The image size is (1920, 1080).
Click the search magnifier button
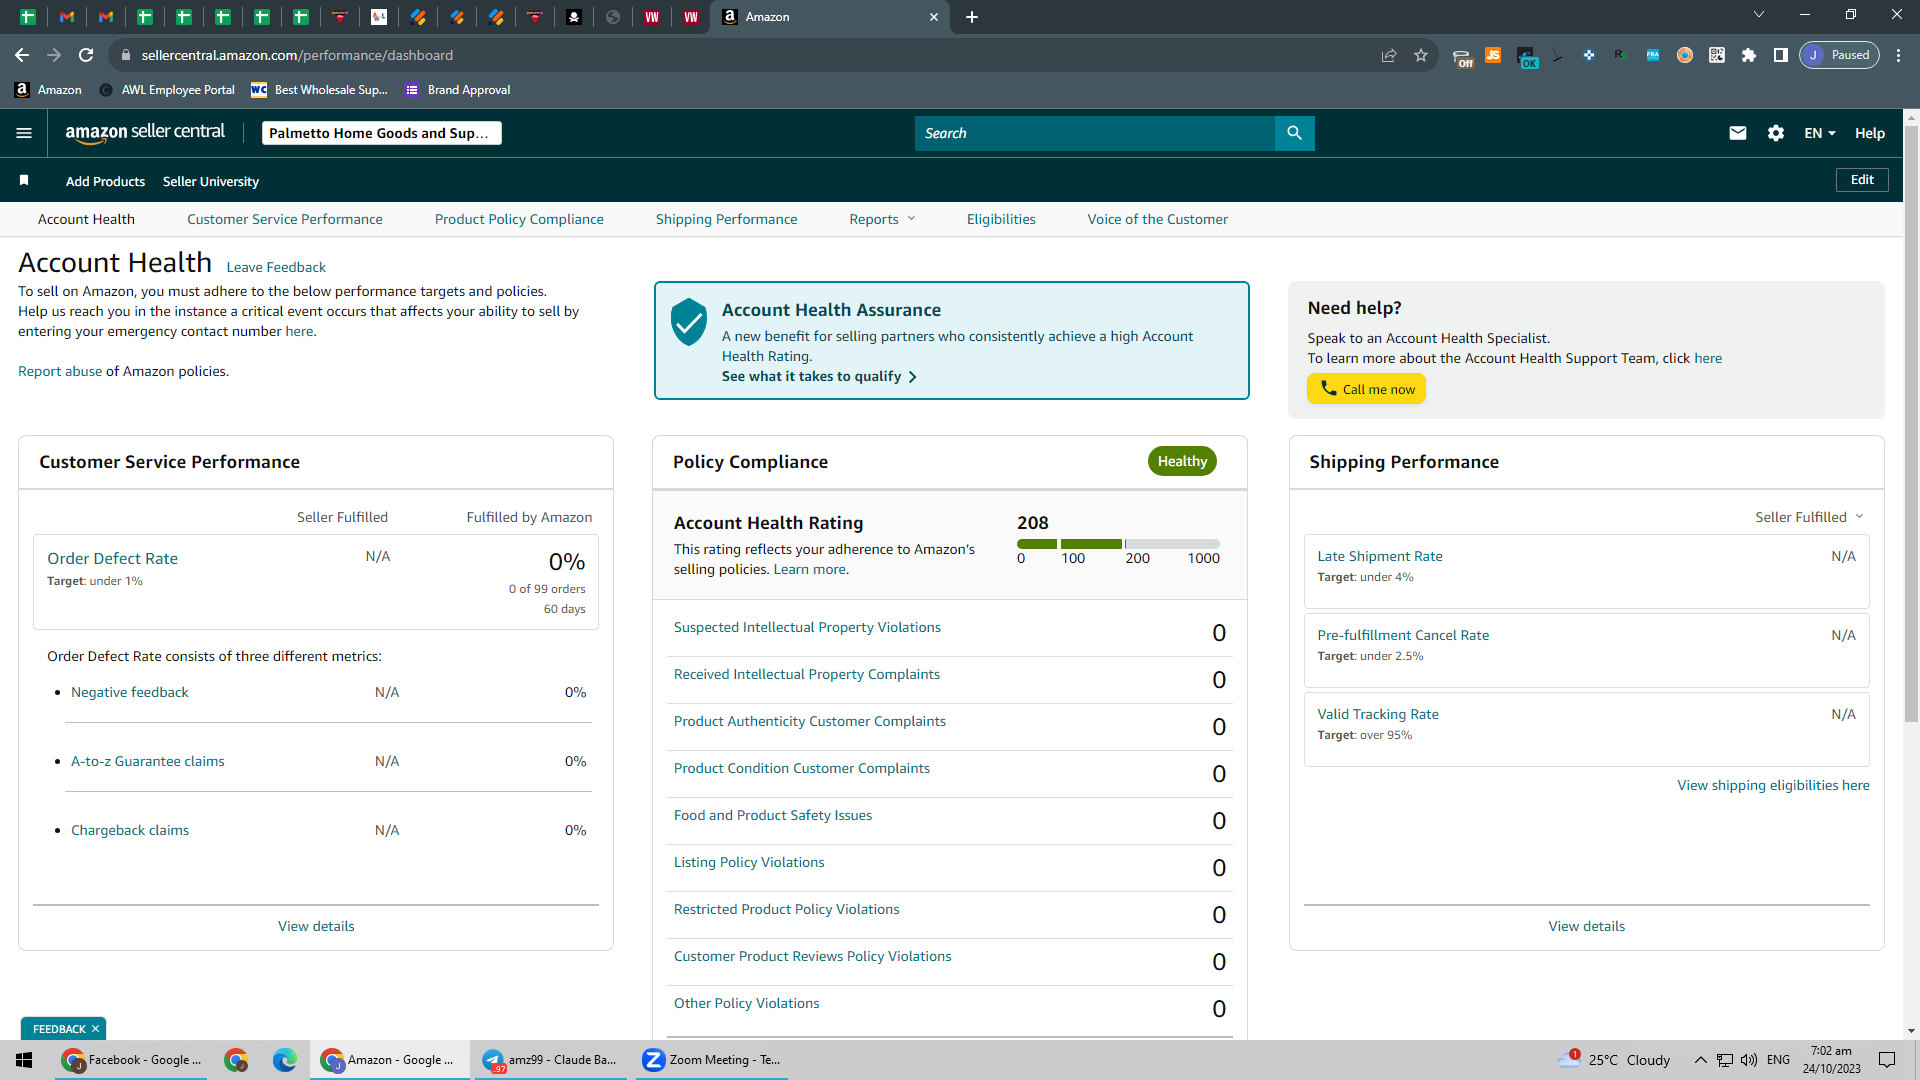tap(1294, 133)
